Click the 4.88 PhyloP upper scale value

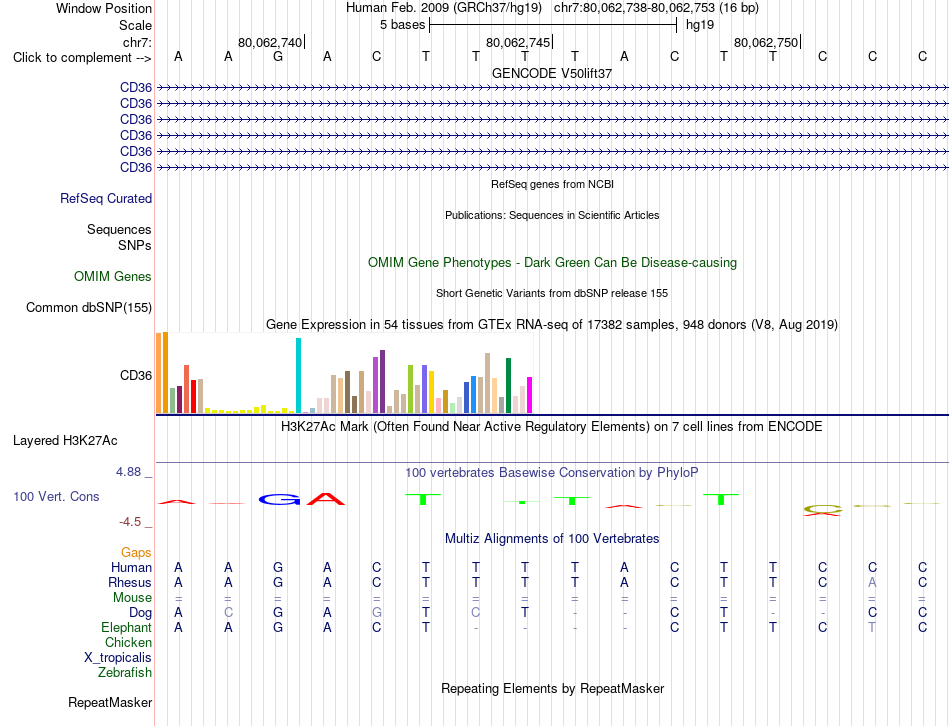click(129, 472)
